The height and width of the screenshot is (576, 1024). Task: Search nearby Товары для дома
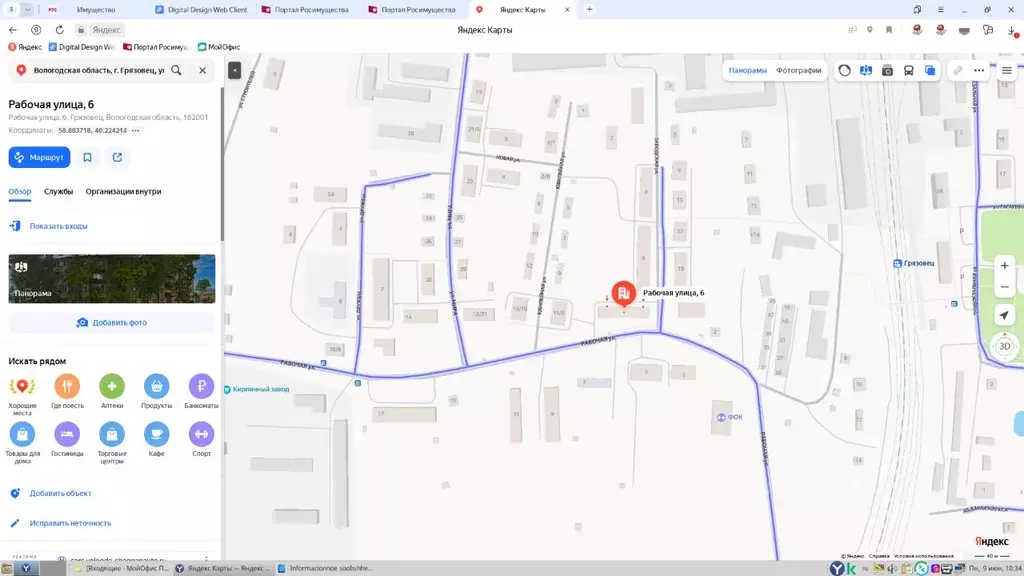(x=22, y=443)
